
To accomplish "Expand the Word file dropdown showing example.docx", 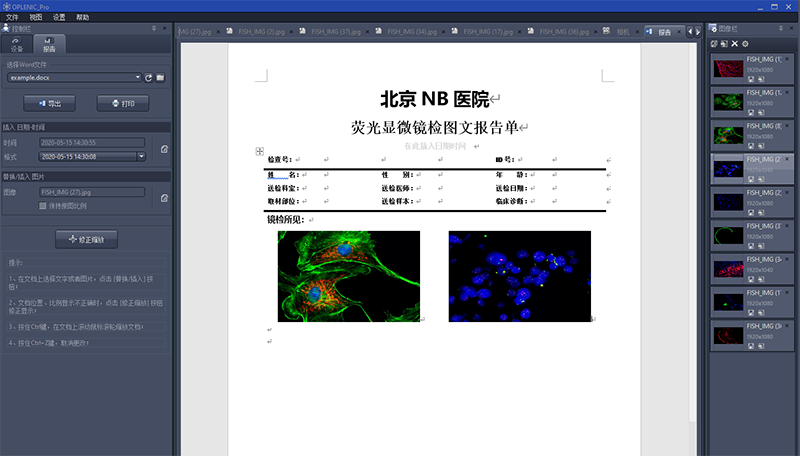I will 137,77.
